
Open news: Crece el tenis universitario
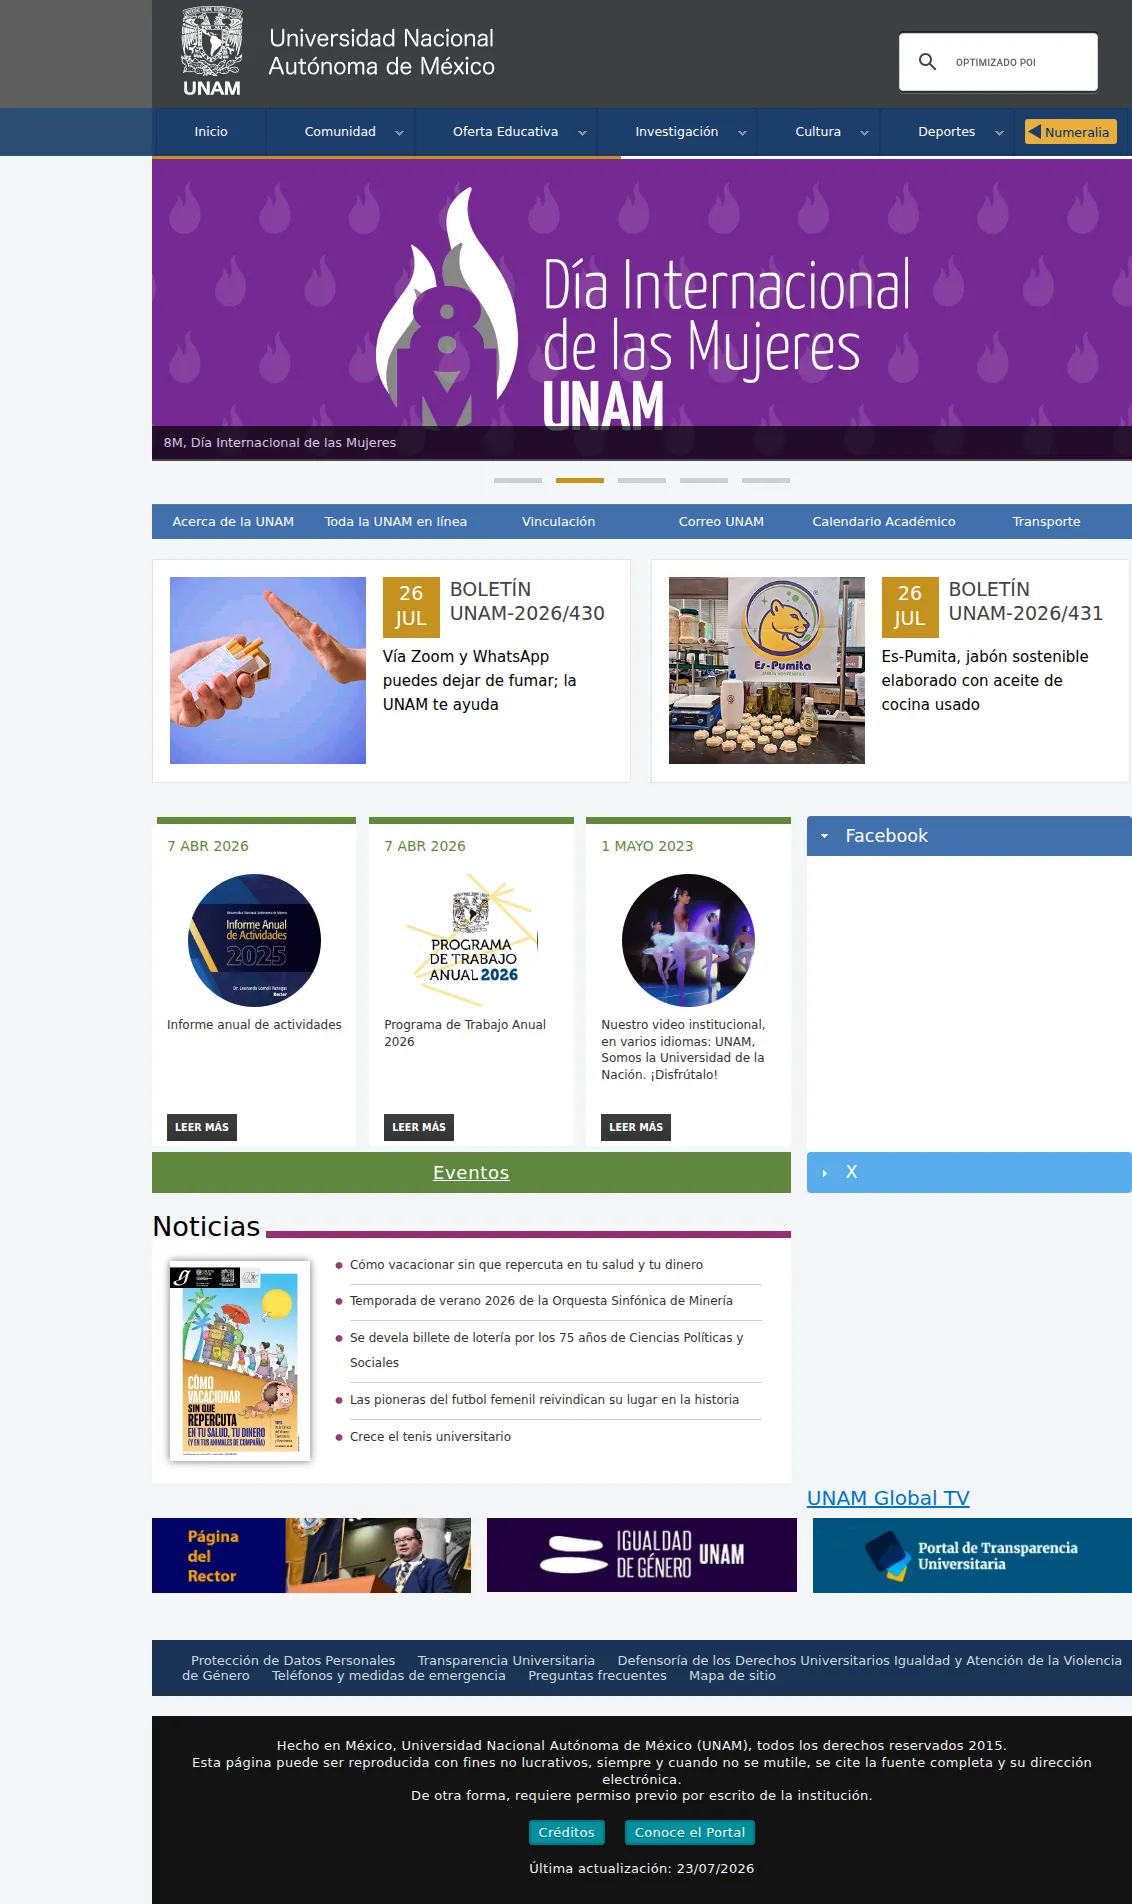pos(430,1437)
